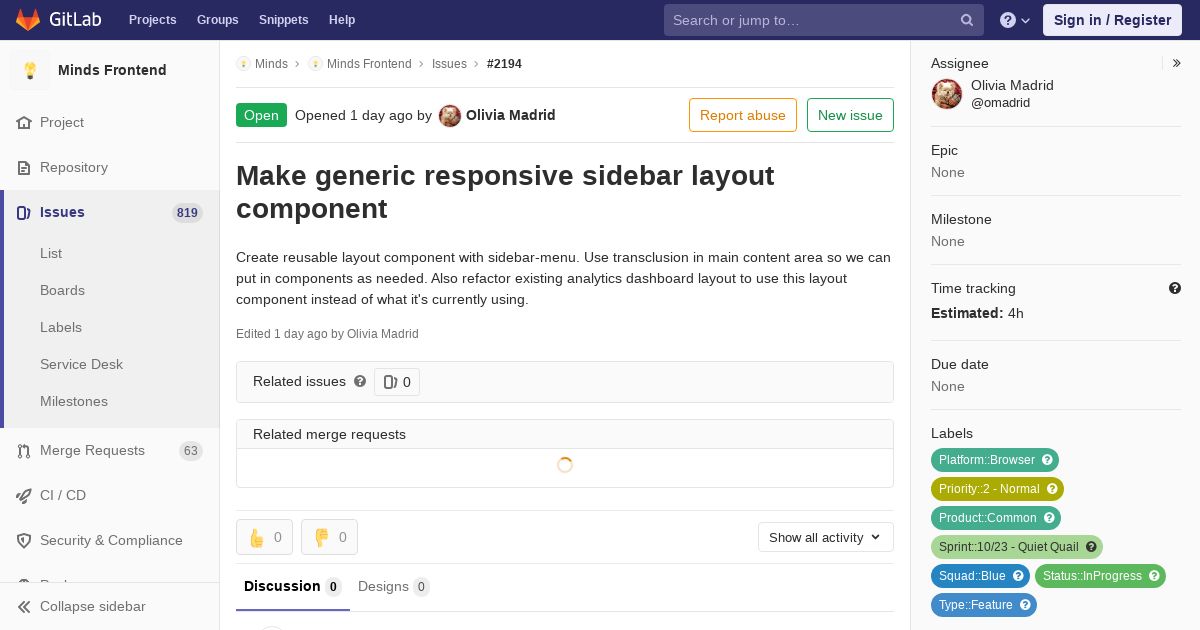The image size is (1200, 630).
Task: Click the related issues count badge
Action: [397, 382]
